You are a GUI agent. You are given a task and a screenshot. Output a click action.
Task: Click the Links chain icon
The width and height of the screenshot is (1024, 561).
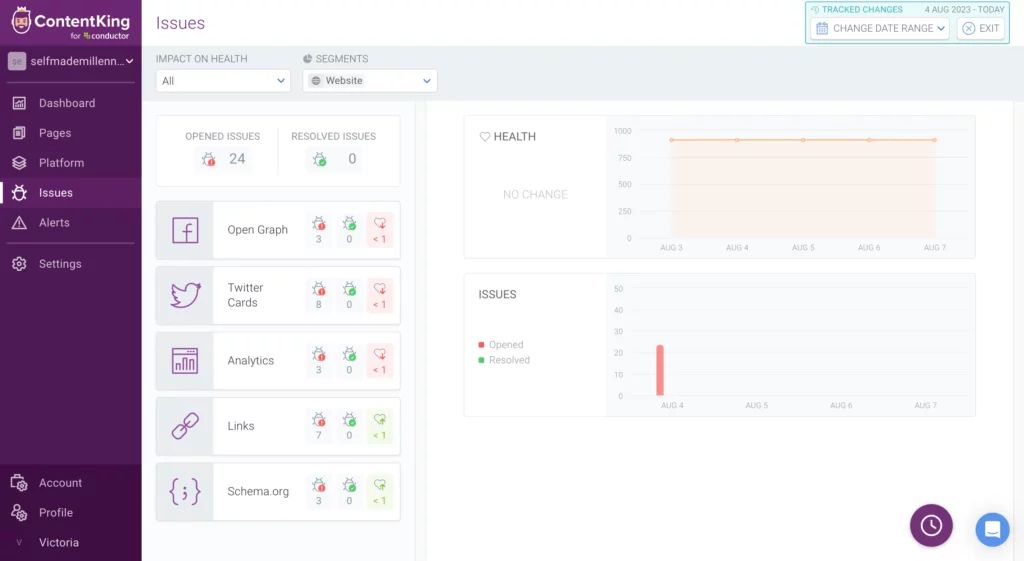(185, 426)
